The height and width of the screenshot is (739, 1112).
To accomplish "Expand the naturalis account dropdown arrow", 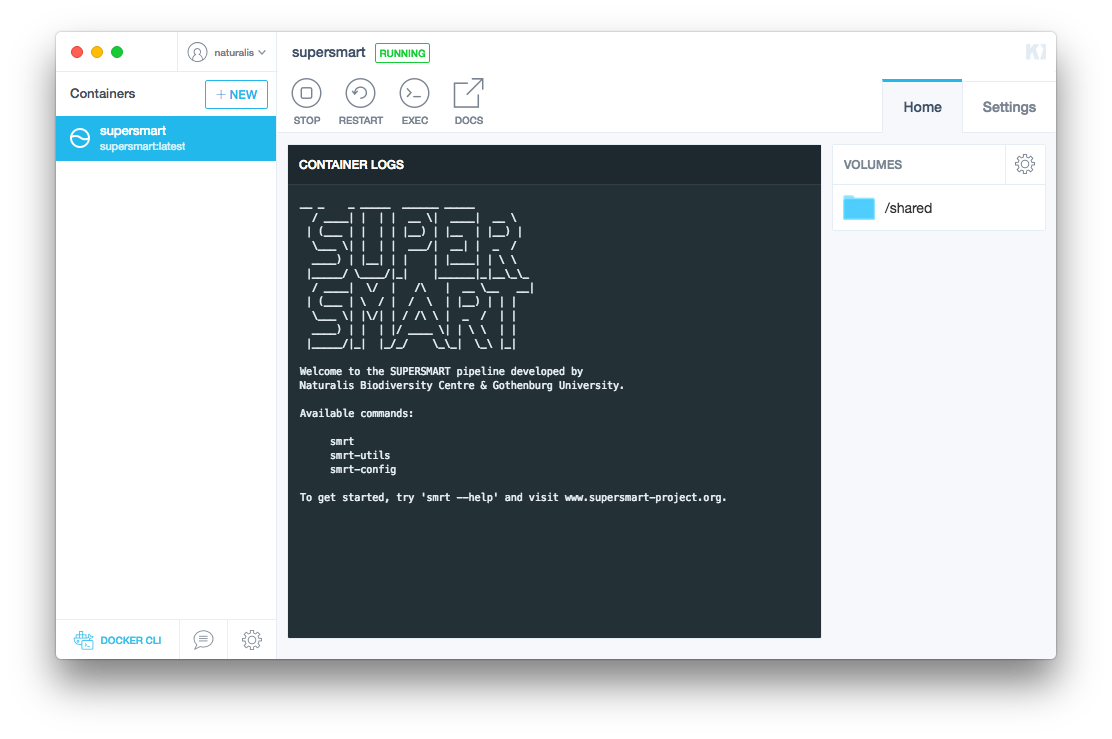I will pos(262,52).
